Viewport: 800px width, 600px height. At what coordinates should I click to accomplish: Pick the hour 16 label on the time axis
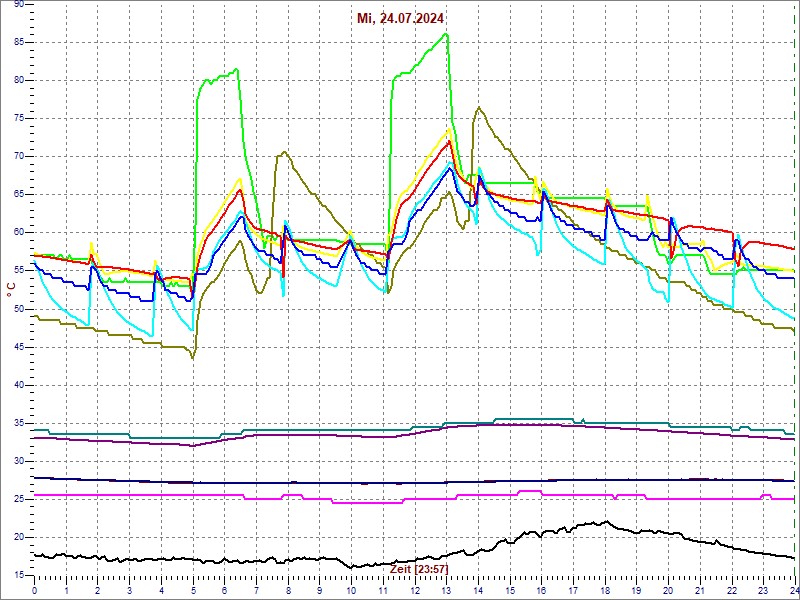pyautogui.click(x=541, y=589)
